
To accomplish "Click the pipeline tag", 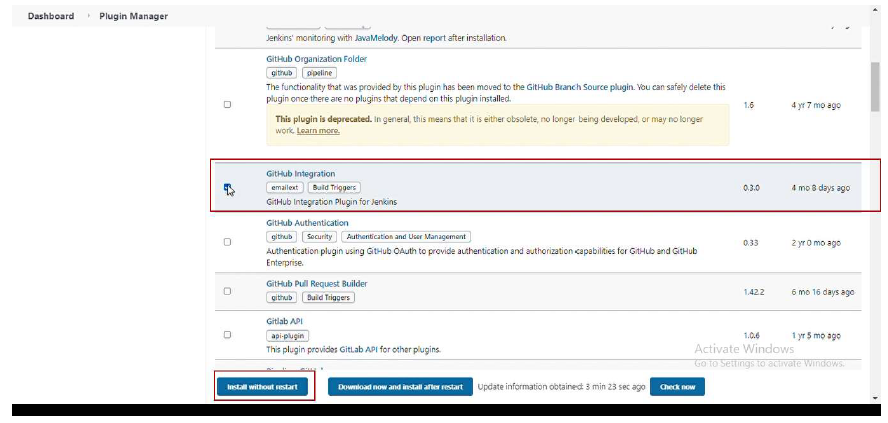I will 320,73.
